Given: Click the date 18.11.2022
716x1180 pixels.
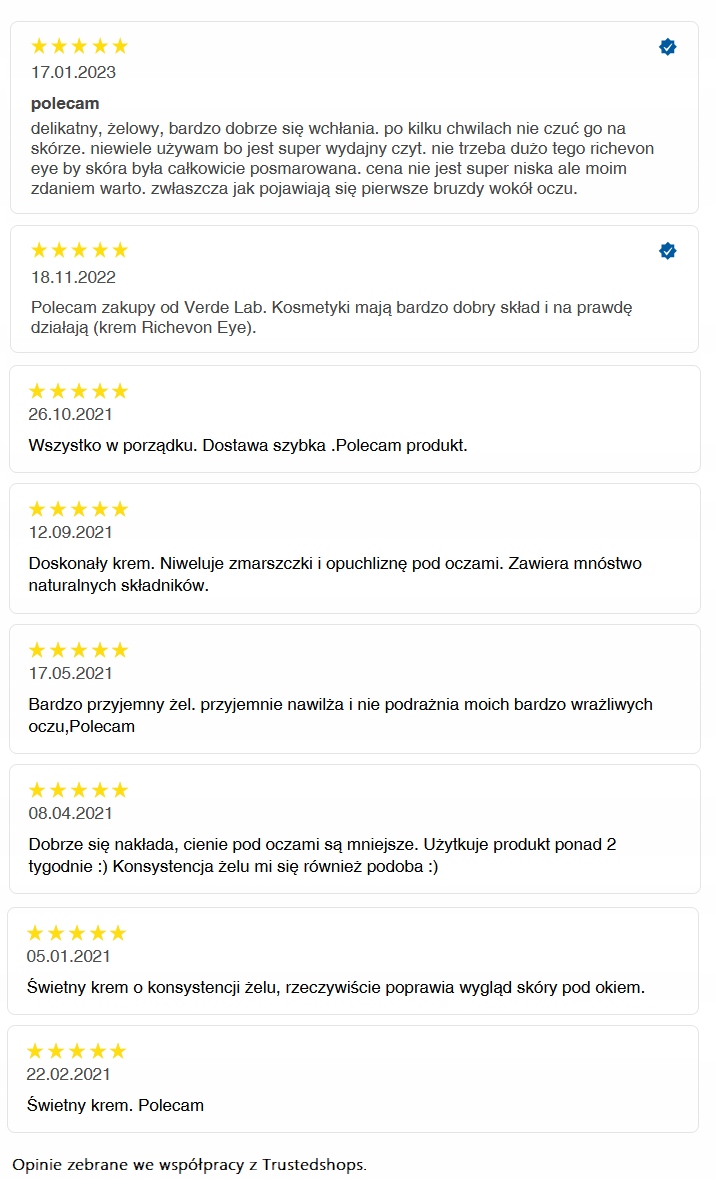Looking at the screenshot, I should click(x=73, y=277).
